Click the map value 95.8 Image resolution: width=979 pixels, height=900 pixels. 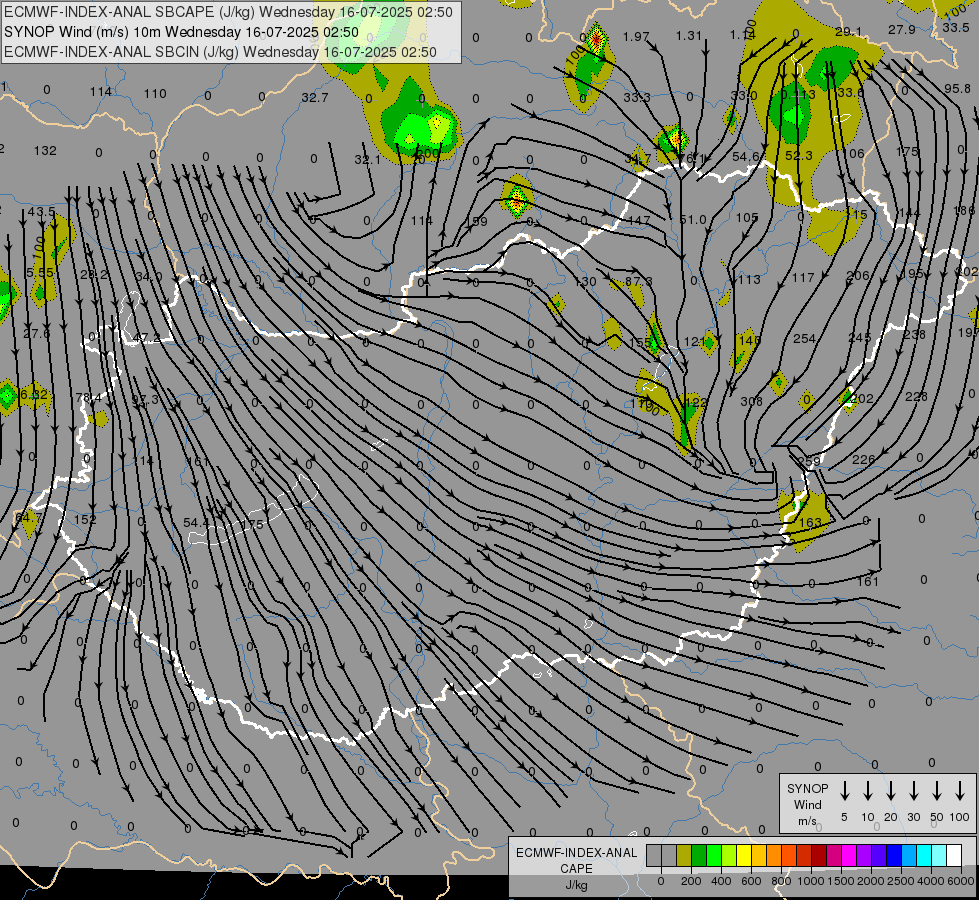pos(957,89)
